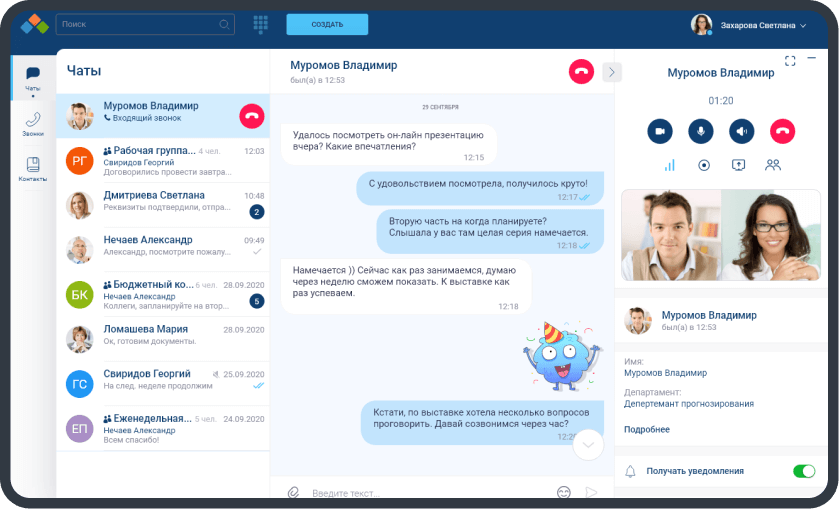Enter fullscreen mode for the call
This screenshot has width=839, height=509.
click(790, 61)
